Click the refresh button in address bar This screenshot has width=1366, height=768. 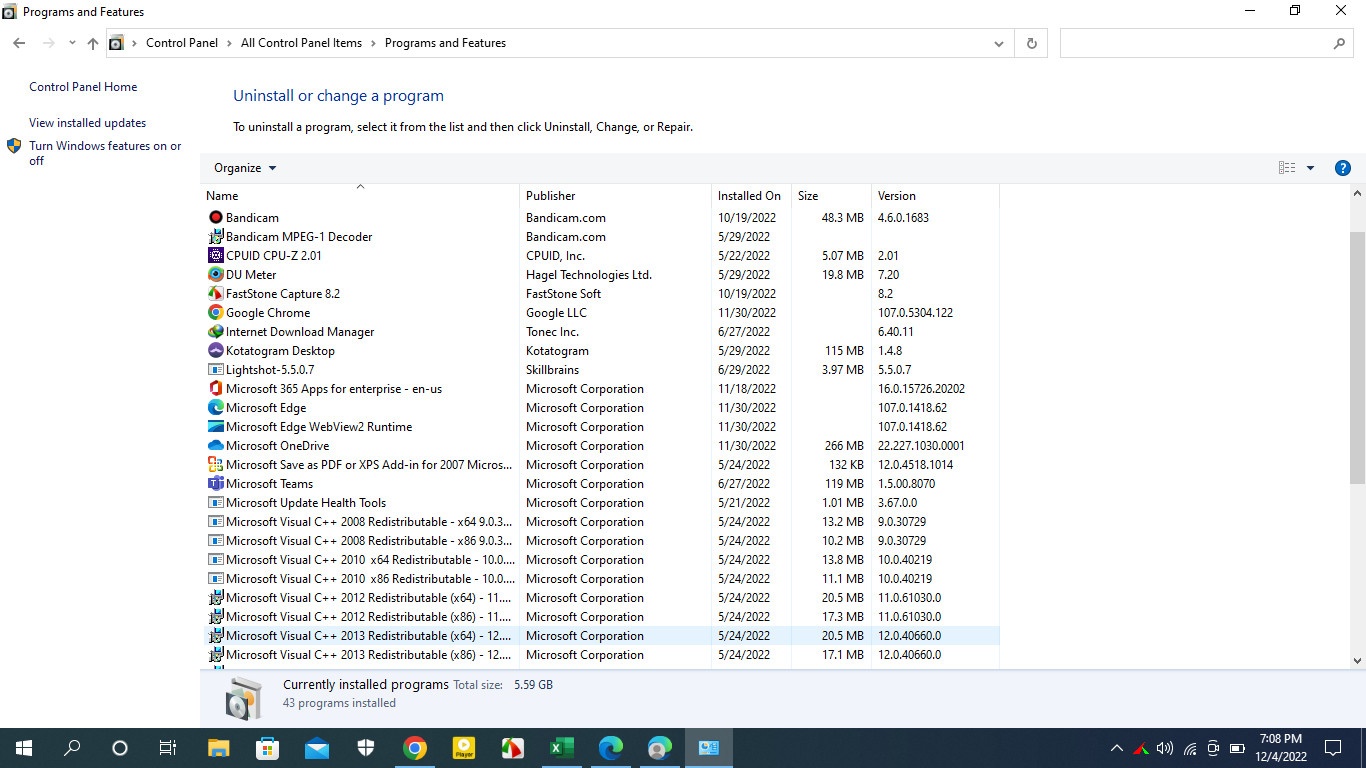1031,43
